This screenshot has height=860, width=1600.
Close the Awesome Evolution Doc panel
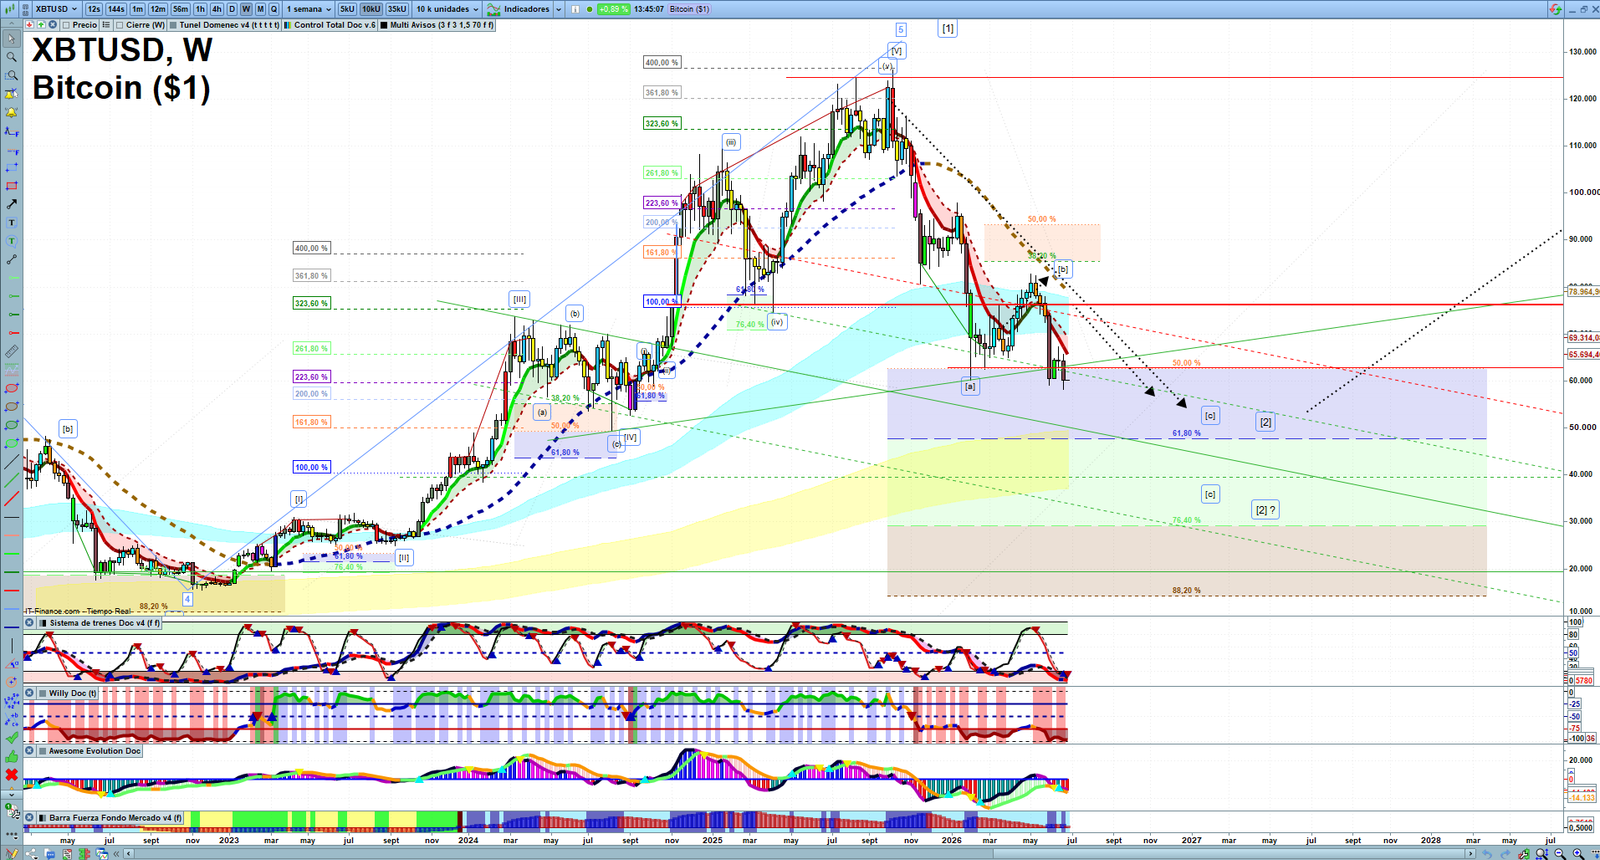(29, 751)
